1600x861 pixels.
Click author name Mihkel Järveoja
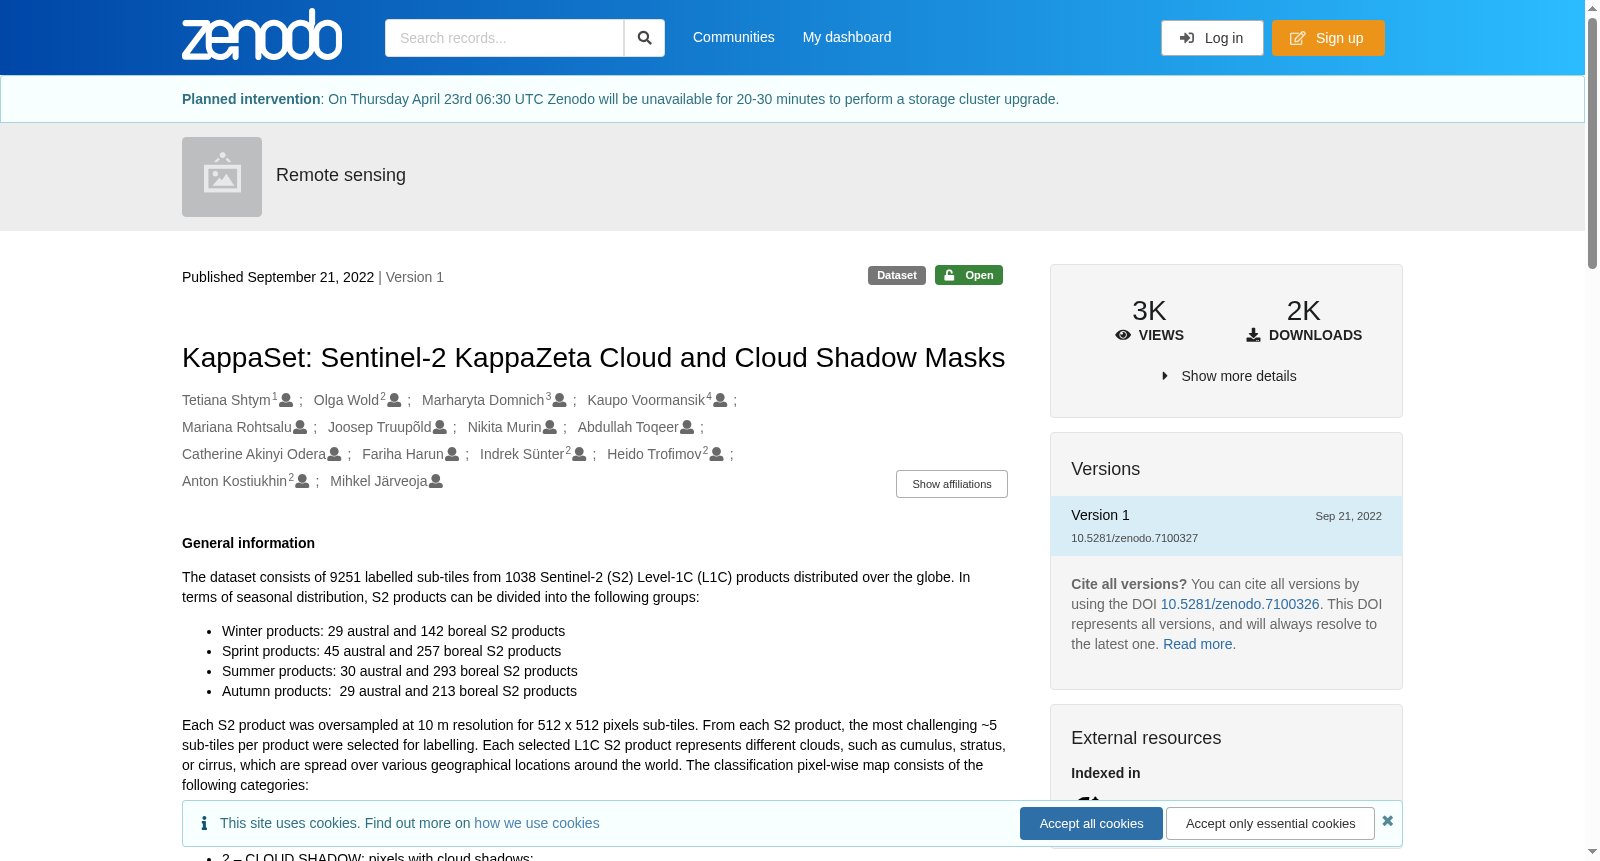click(379, 481)
